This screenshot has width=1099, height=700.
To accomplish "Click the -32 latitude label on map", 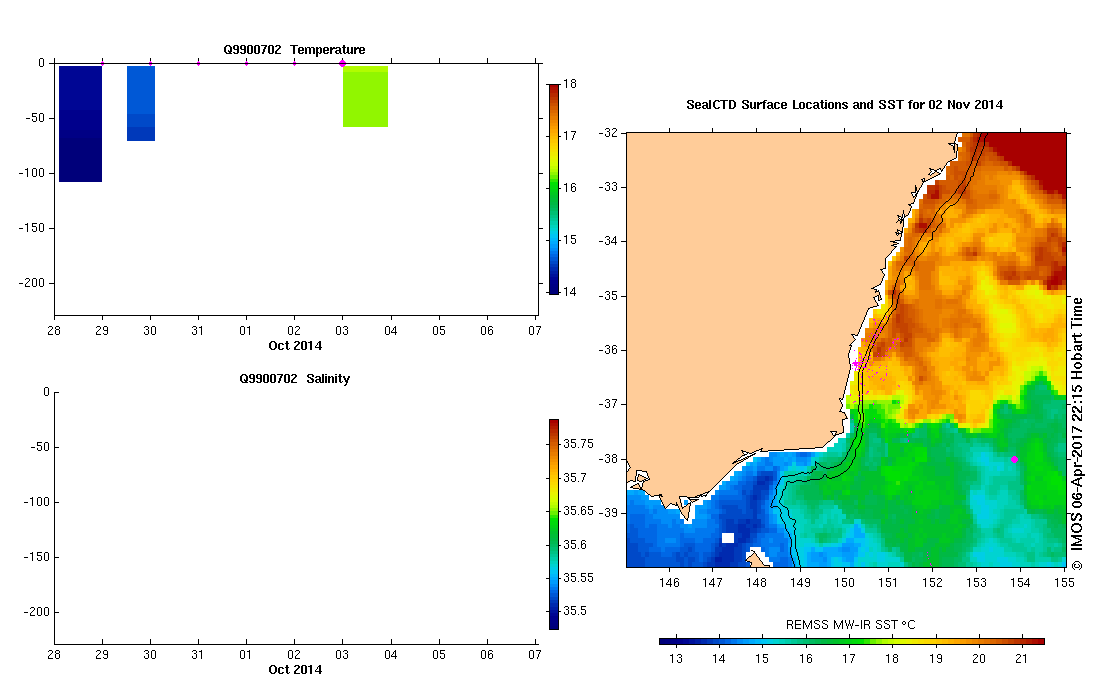I will pyautogui.click(x=608, y=132).
